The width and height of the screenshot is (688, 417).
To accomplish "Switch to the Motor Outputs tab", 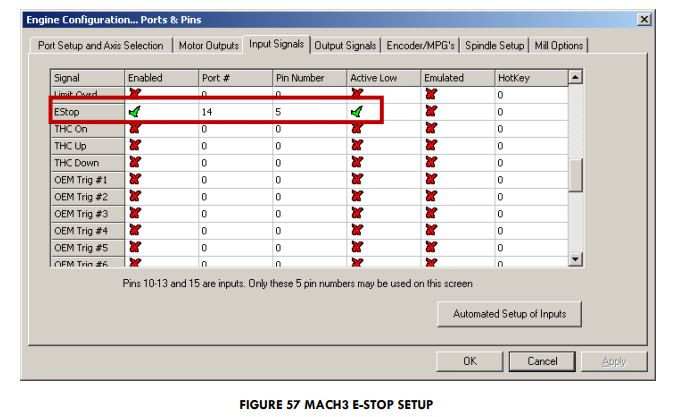I will coord(209,45).
